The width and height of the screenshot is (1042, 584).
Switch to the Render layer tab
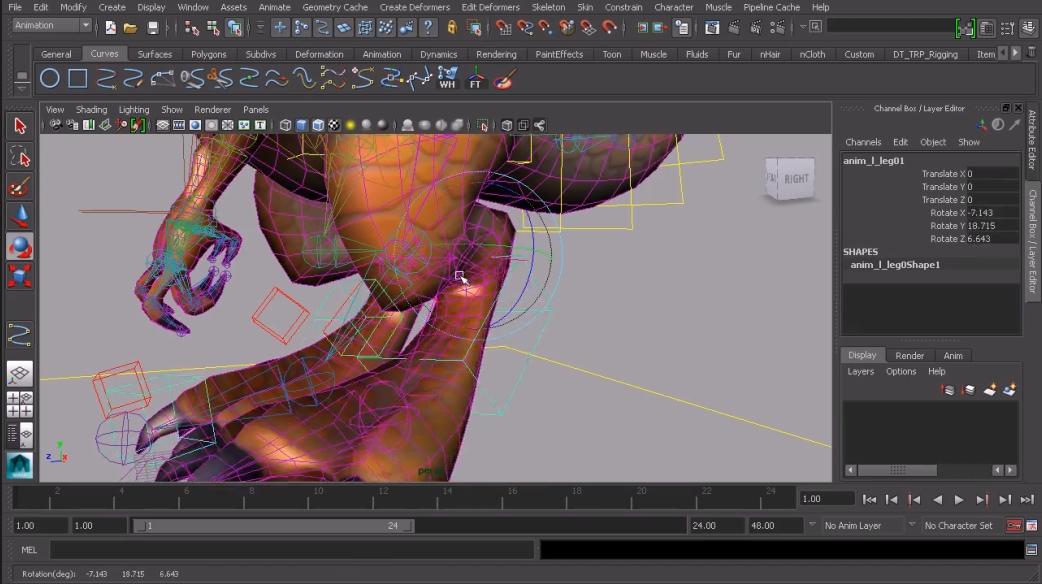coord(909,355)
